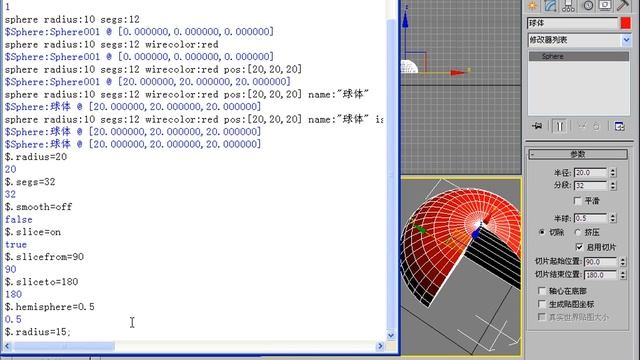This screenshot has height=360, width=640.
Task: Click the vertical scrollbar thumb in listener
Action: [391, 173]
